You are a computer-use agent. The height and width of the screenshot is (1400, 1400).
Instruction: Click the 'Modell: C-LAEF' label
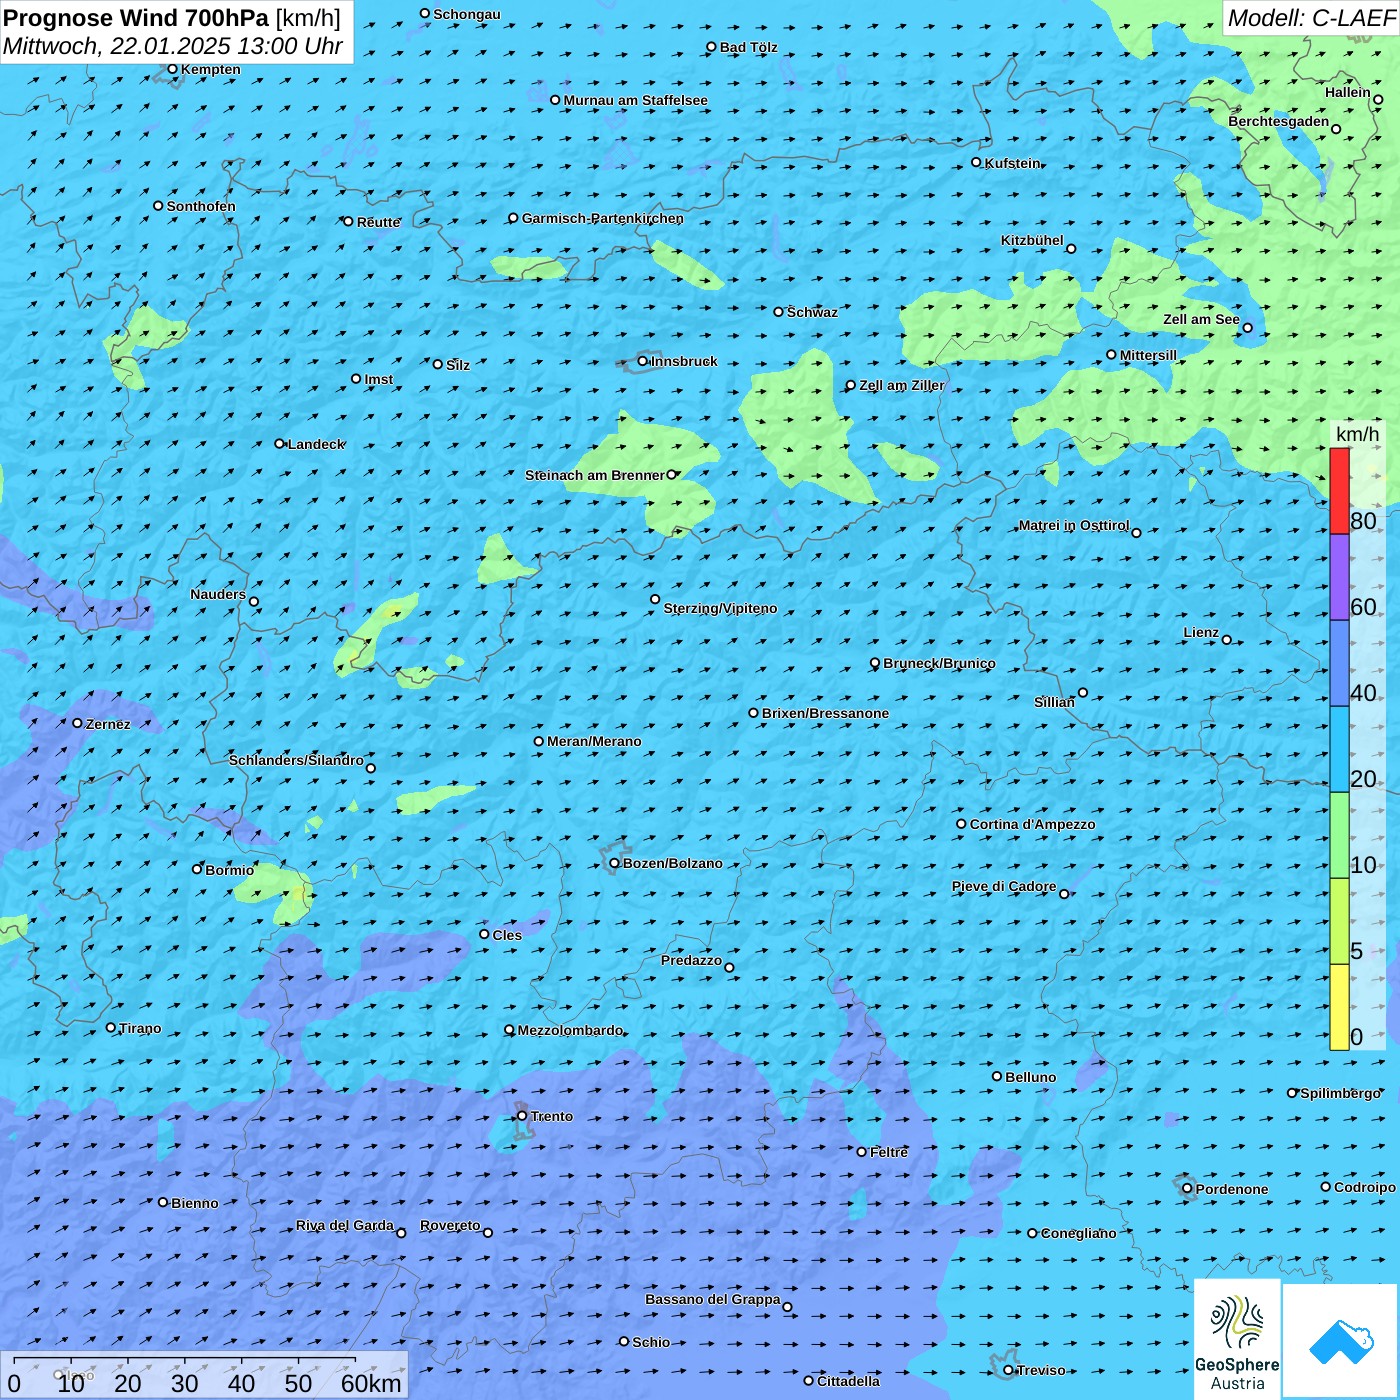pyautogui.click(x=1311, y=18)
